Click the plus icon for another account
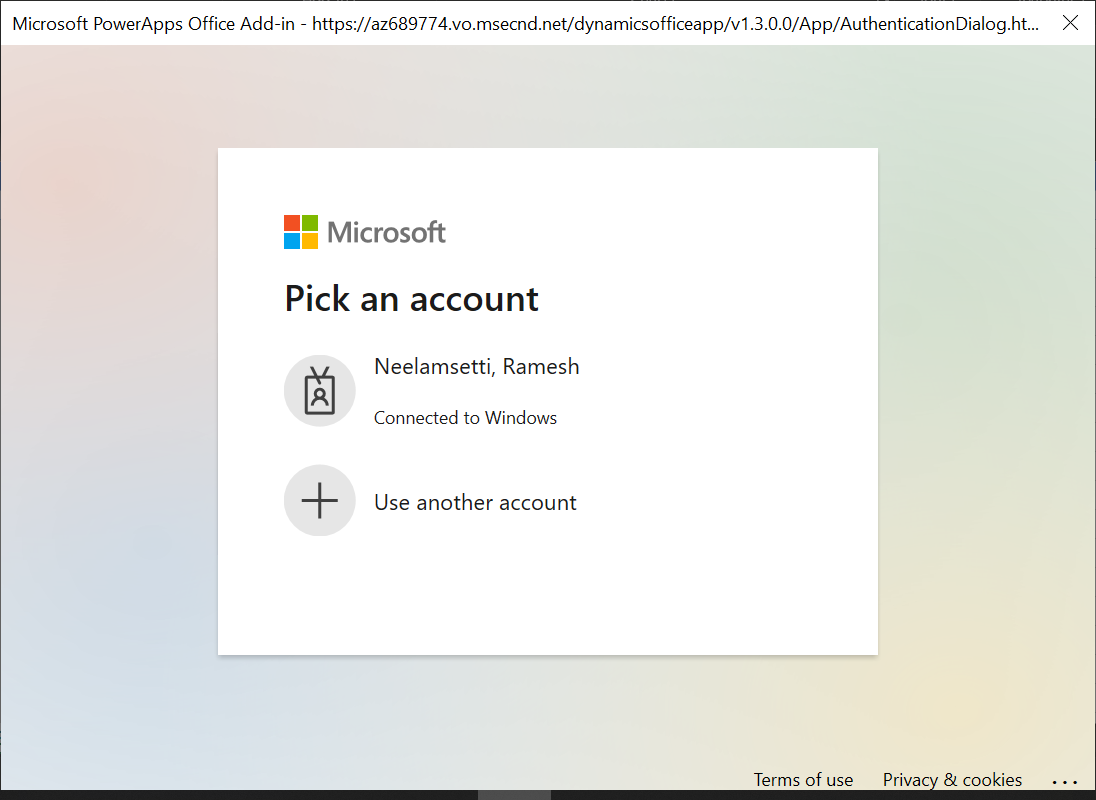 point(319,501)
